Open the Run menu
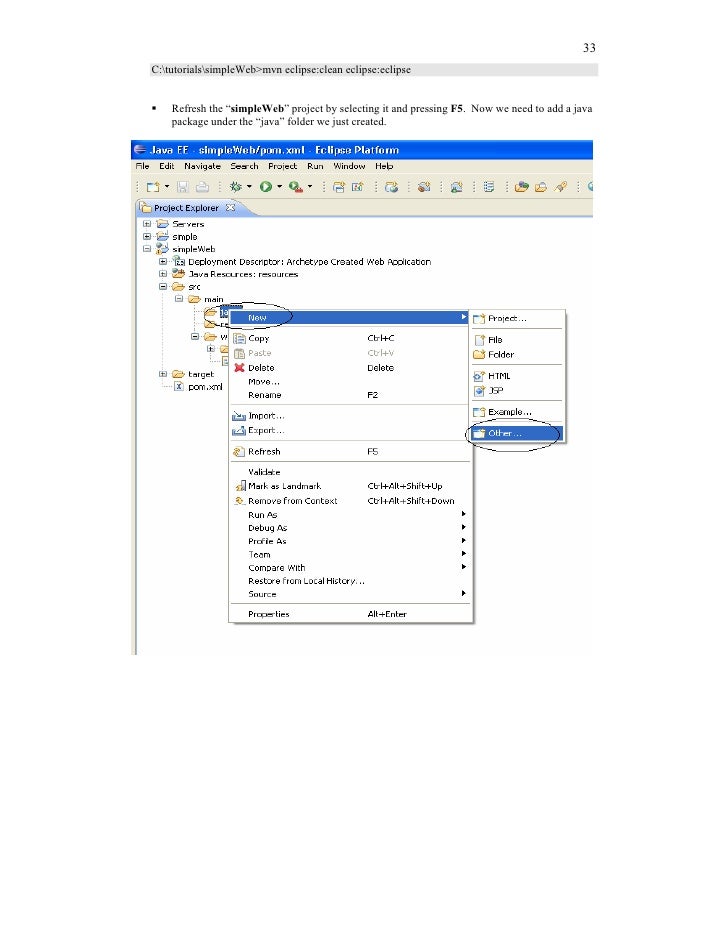Screen dimensions: 728x942 (x=315, y=166)
